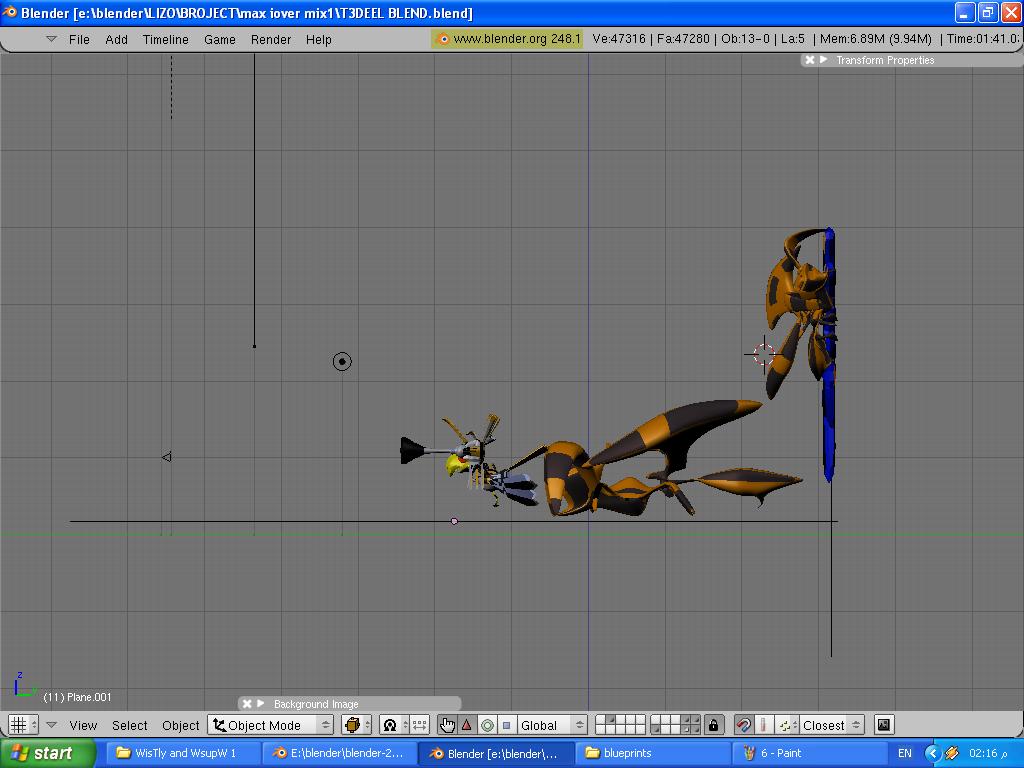Enable the rotate manipulator circle
Image resolution: width=1024 pixels, height=768 pixels.
tap(487, 725)
